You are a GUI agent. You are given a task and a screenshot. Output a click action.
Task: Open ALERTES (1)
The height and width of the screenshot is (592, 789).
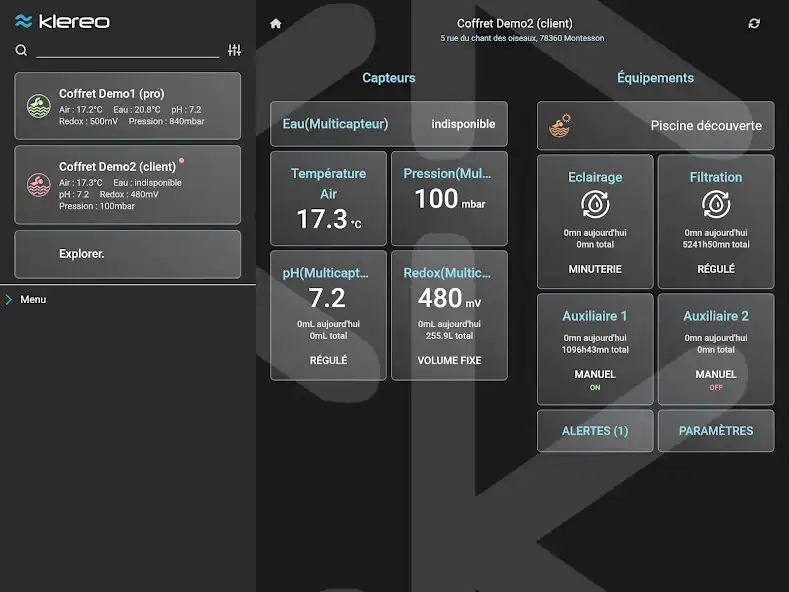pos(595,431)
